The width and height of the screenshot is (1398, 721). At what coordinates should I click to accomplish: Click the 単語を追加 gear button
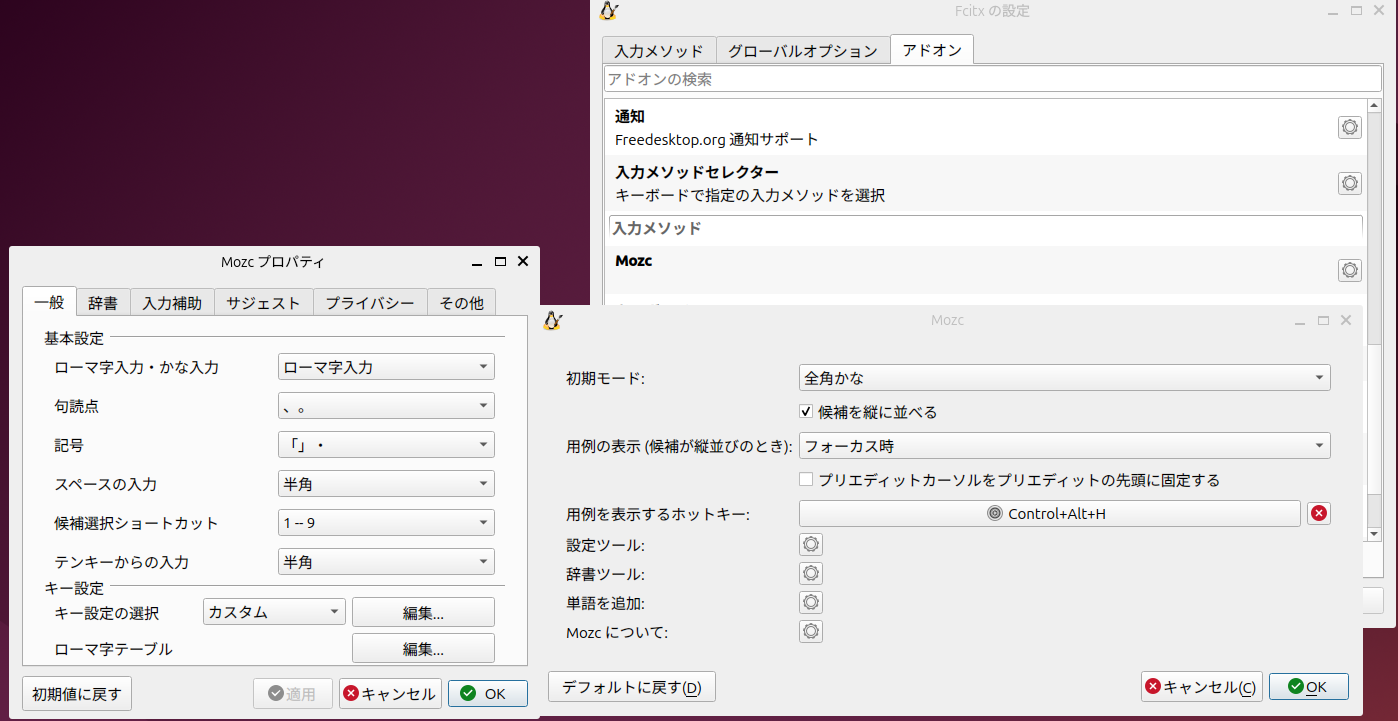click(811, 603)
